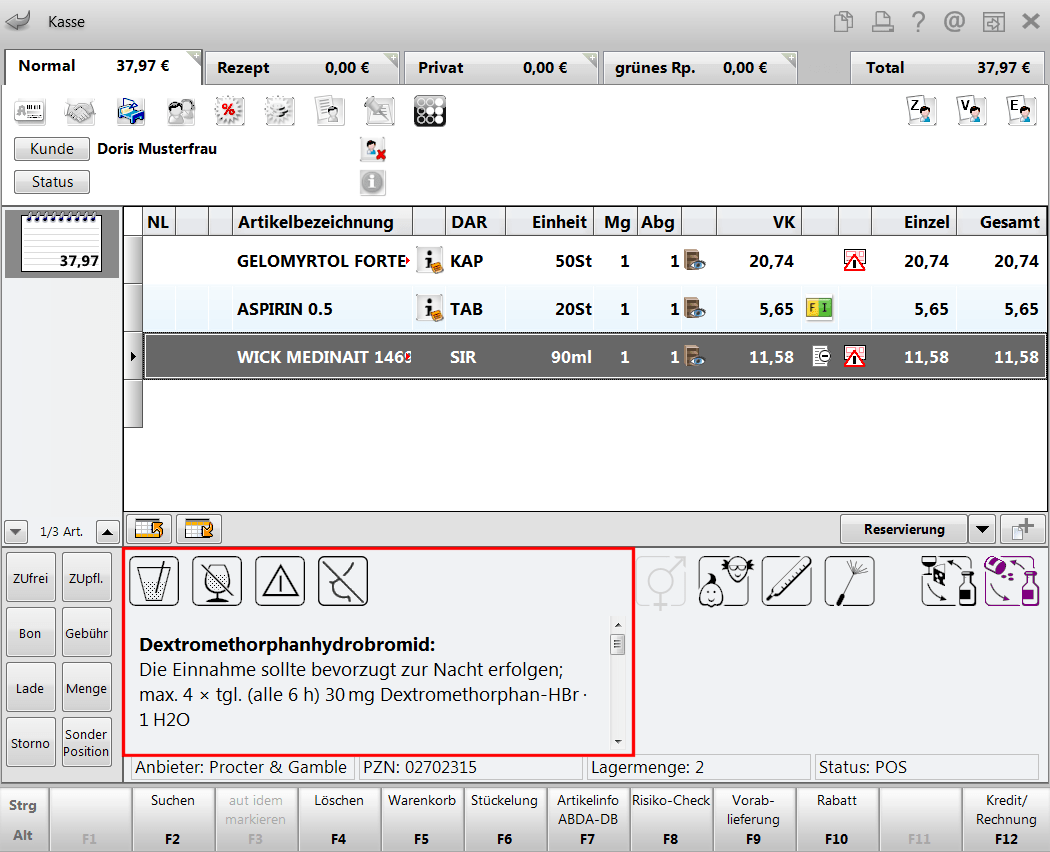The height and width of the screenshot is (852, 1050).
Task: Click the copy documents icon in title bar
Action: pyautogui.click(x=843, y=21)
